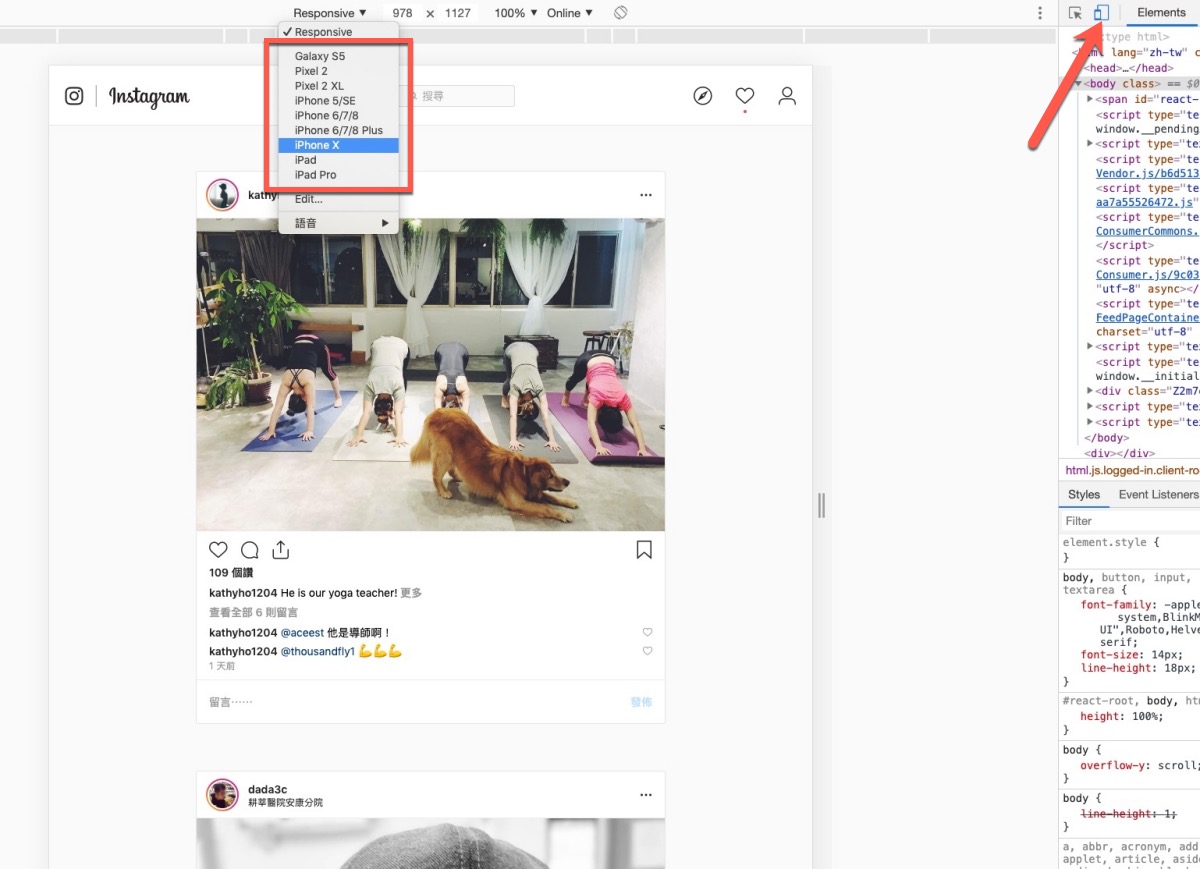Edit the viewport width field 978
This screenshot has width=1200, height=869.
(402, 13)
